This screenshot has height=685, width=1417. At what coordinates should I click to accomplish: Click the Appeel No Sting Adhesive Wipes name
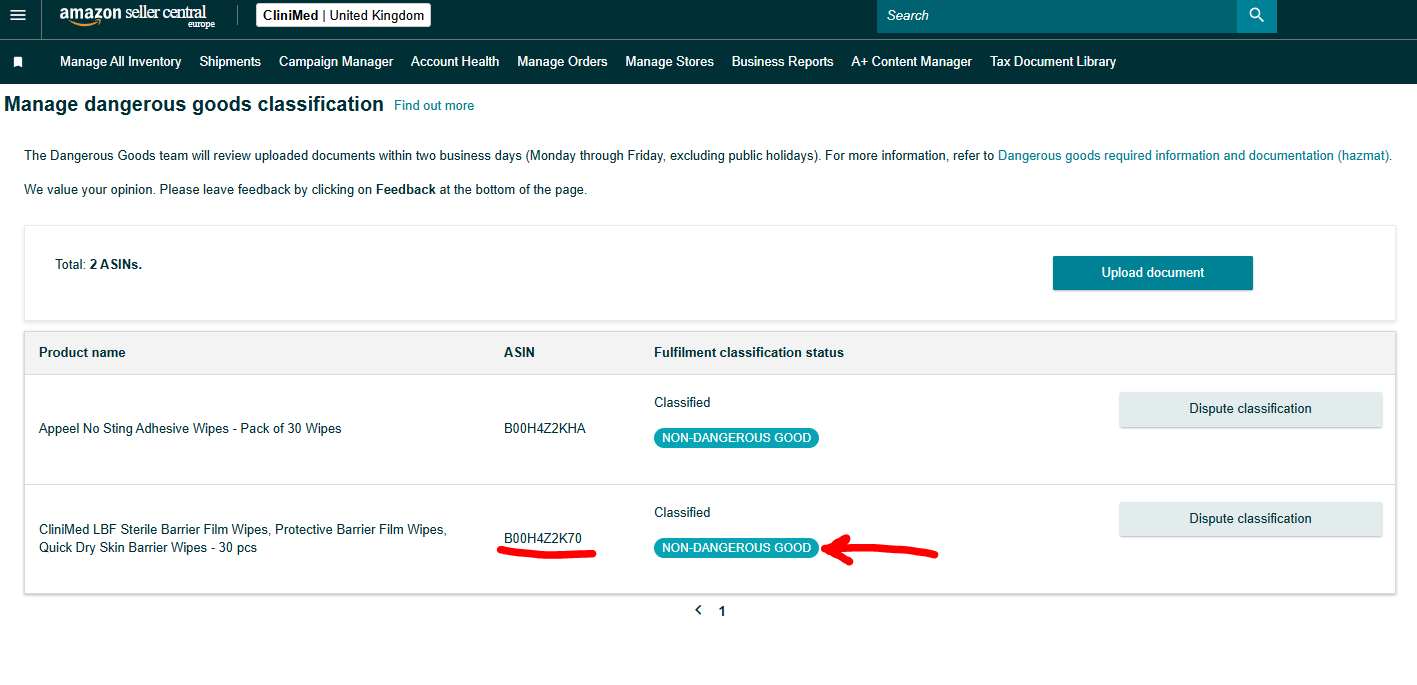click(x=190, y=429)
